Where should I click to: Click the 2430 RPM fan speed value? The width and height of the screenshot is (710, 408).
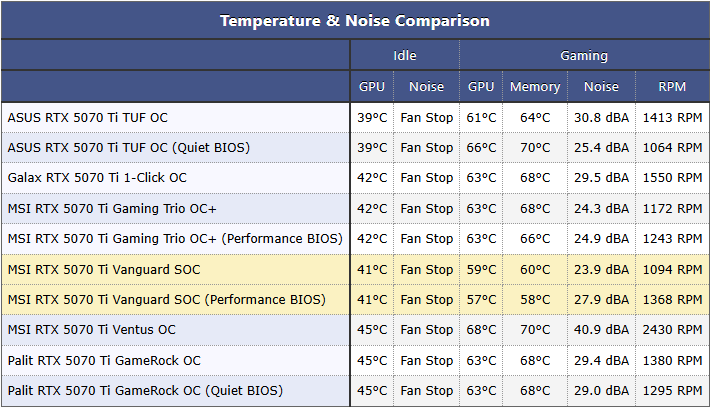click(x=672, y=330)
